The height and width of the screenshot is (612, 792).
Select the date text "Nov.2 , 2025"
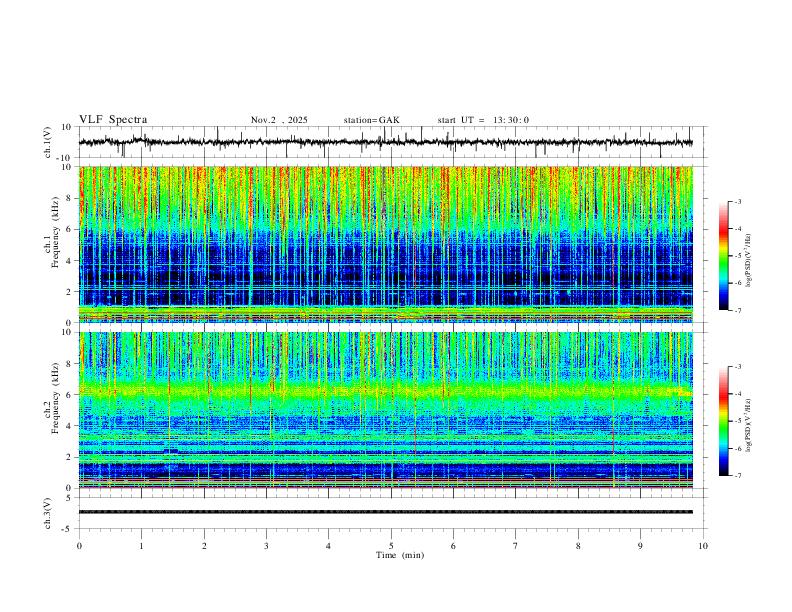tap(279, 120)
